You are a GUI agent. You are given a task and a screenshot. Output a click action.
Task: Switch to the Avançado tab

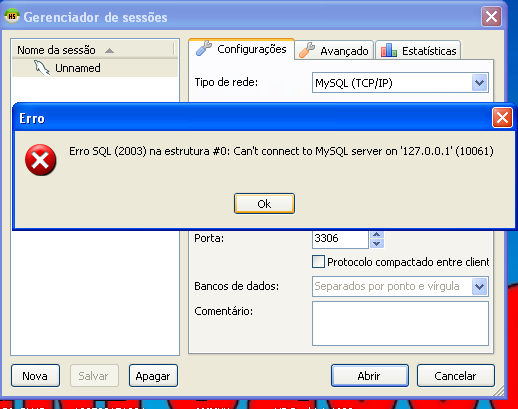click(334, 50)
